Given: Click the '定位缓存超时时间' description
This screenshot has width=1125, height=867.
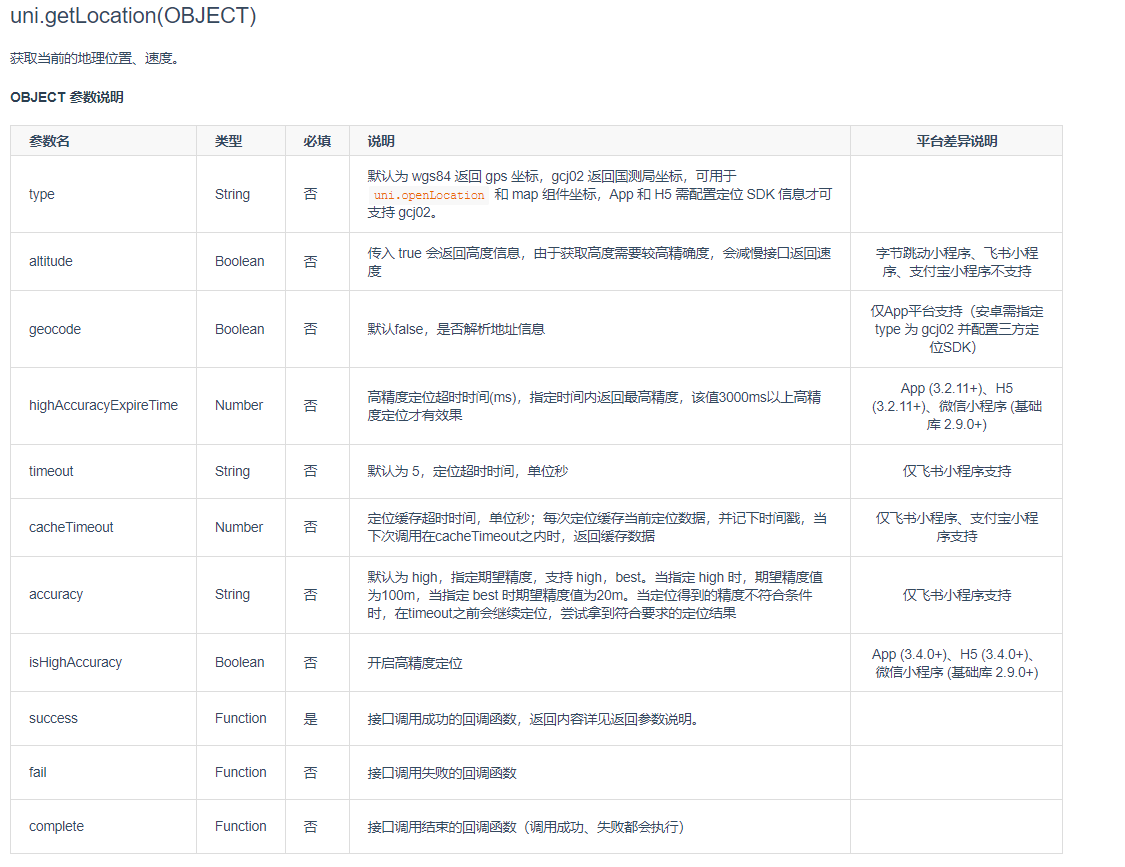Looking at the screenshot, I should 597,527.
